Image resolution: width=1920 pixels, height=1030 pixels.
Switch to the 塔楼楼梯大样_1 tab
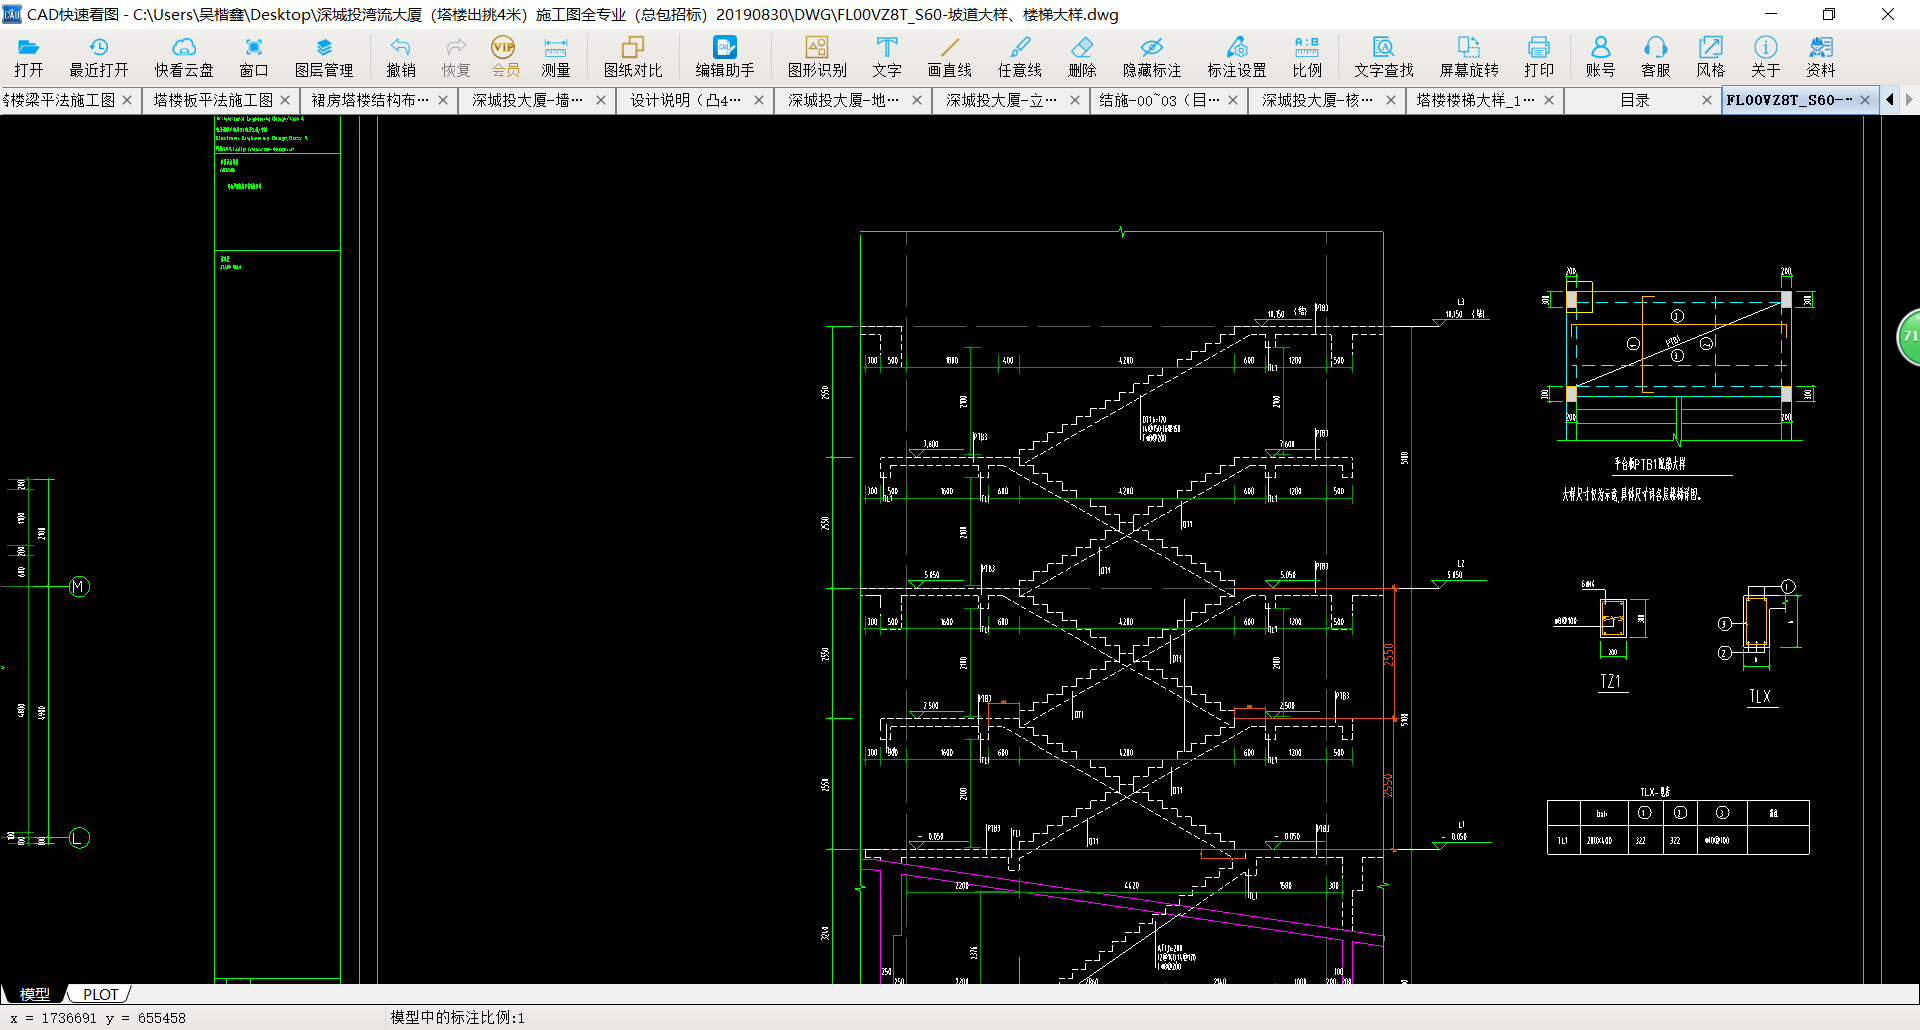click(x=1475, y=100)
